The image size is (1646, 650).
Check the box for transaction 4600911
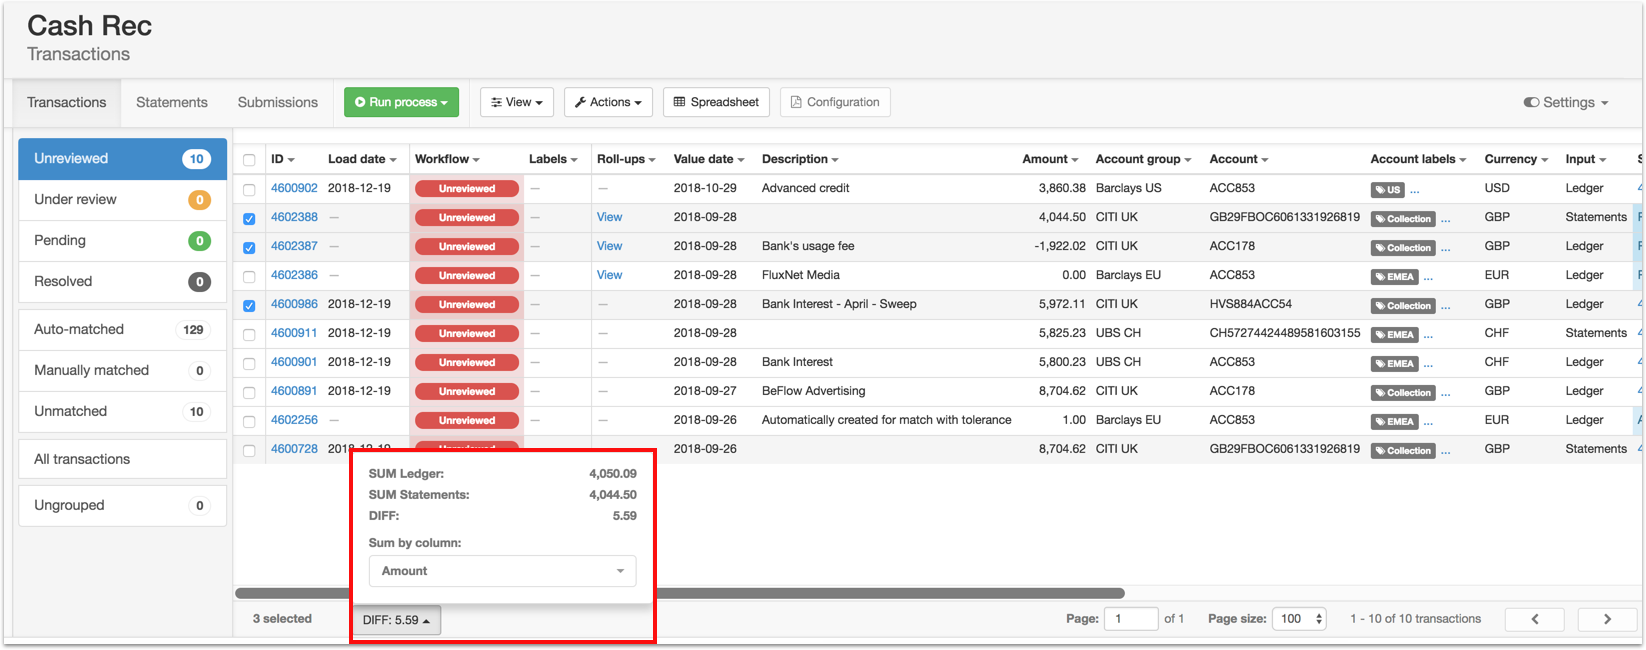[249, 334]
